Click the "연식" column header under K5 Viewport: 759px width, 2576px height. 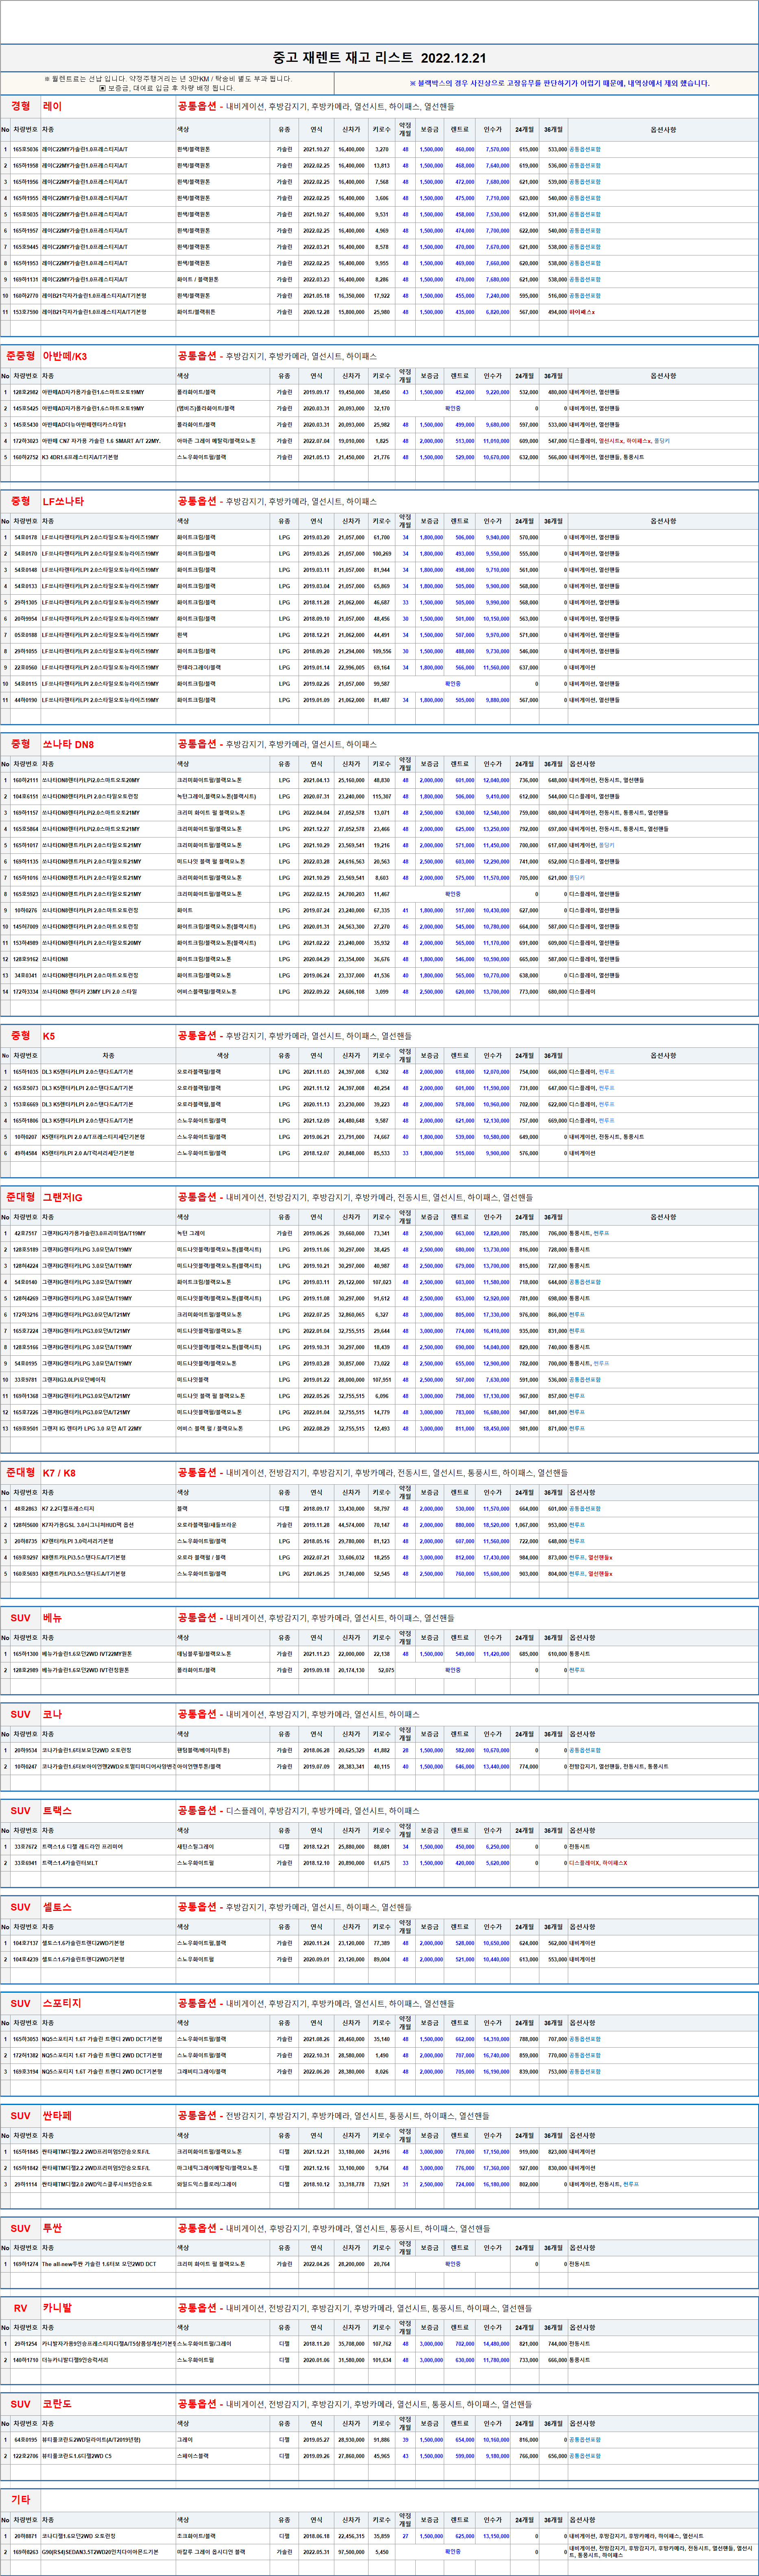click(x=316, y=1056)
